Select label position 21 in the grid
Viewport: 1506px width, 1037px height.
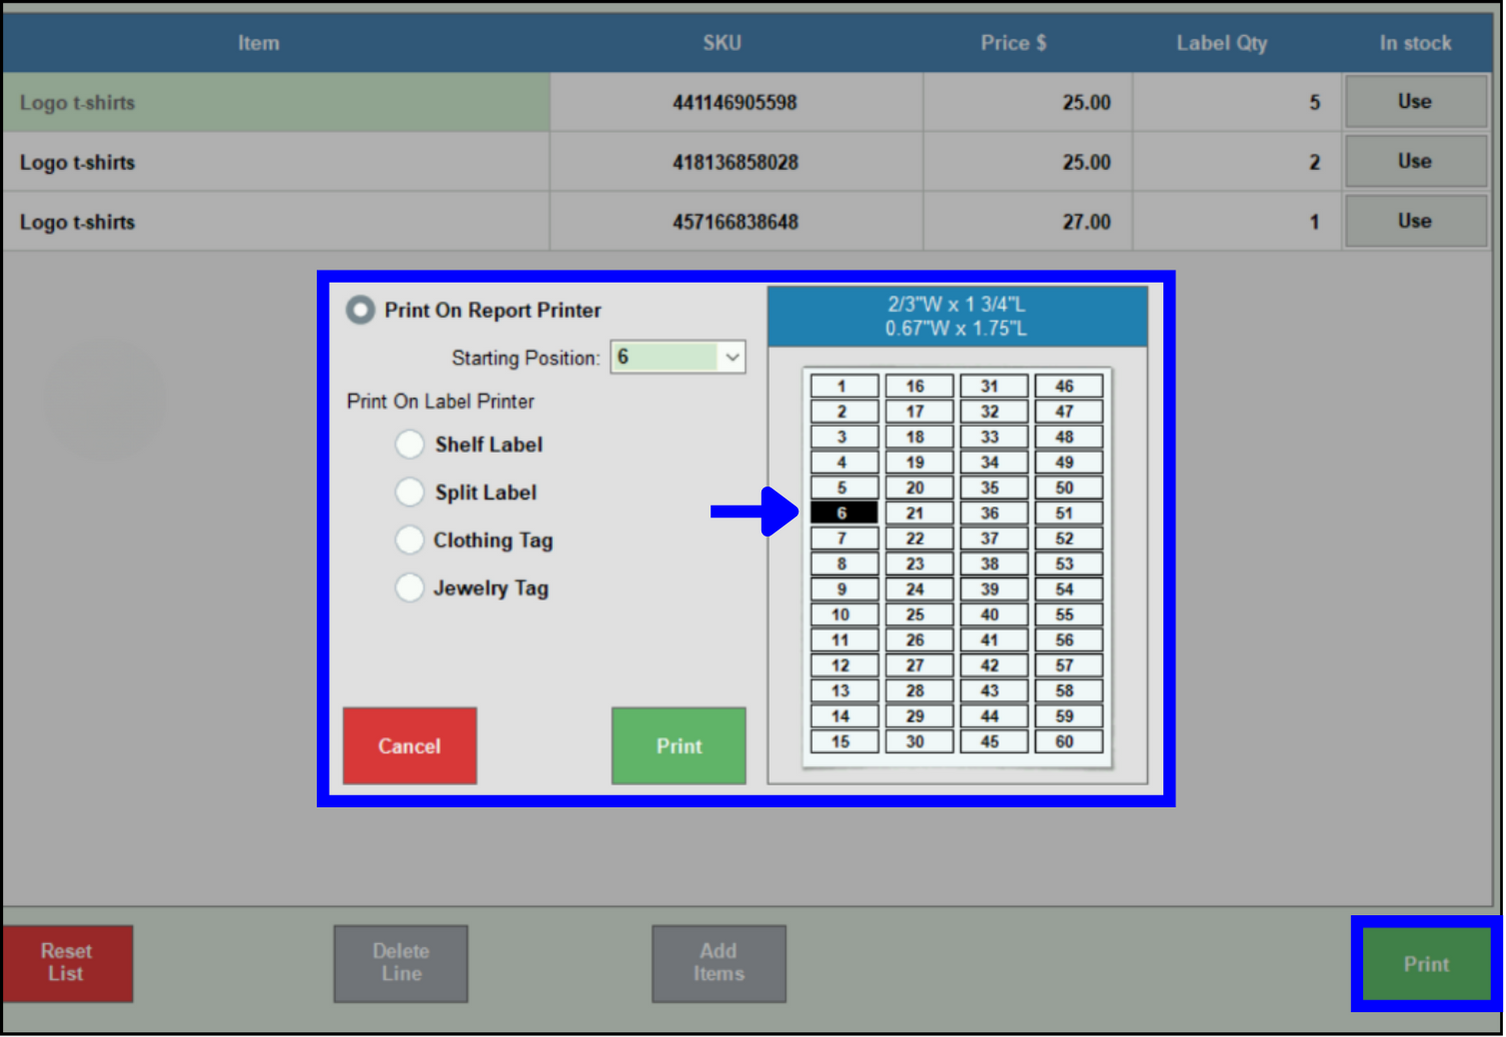[x=917, y=513]
